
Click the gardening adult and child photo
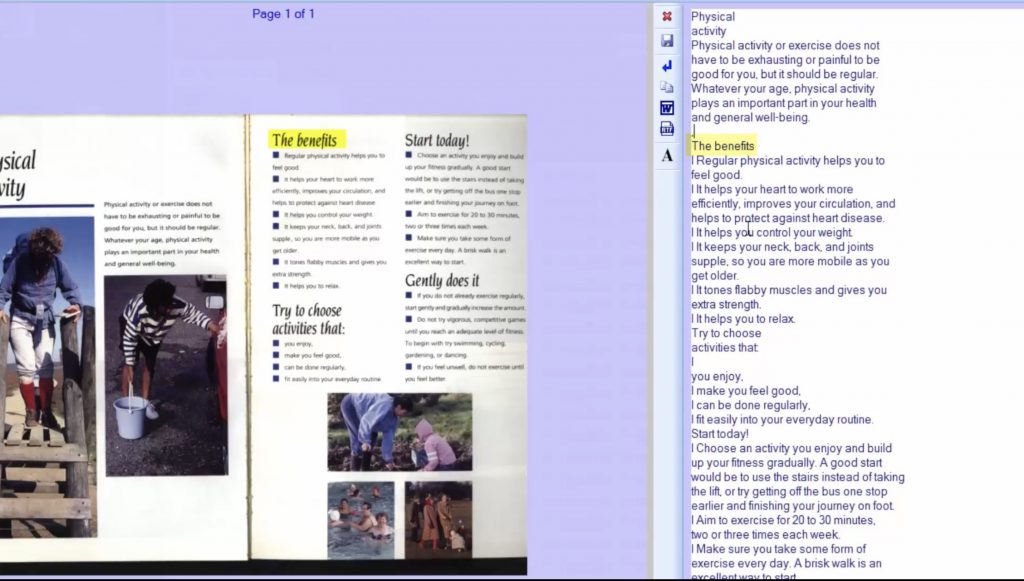[400, 432]
